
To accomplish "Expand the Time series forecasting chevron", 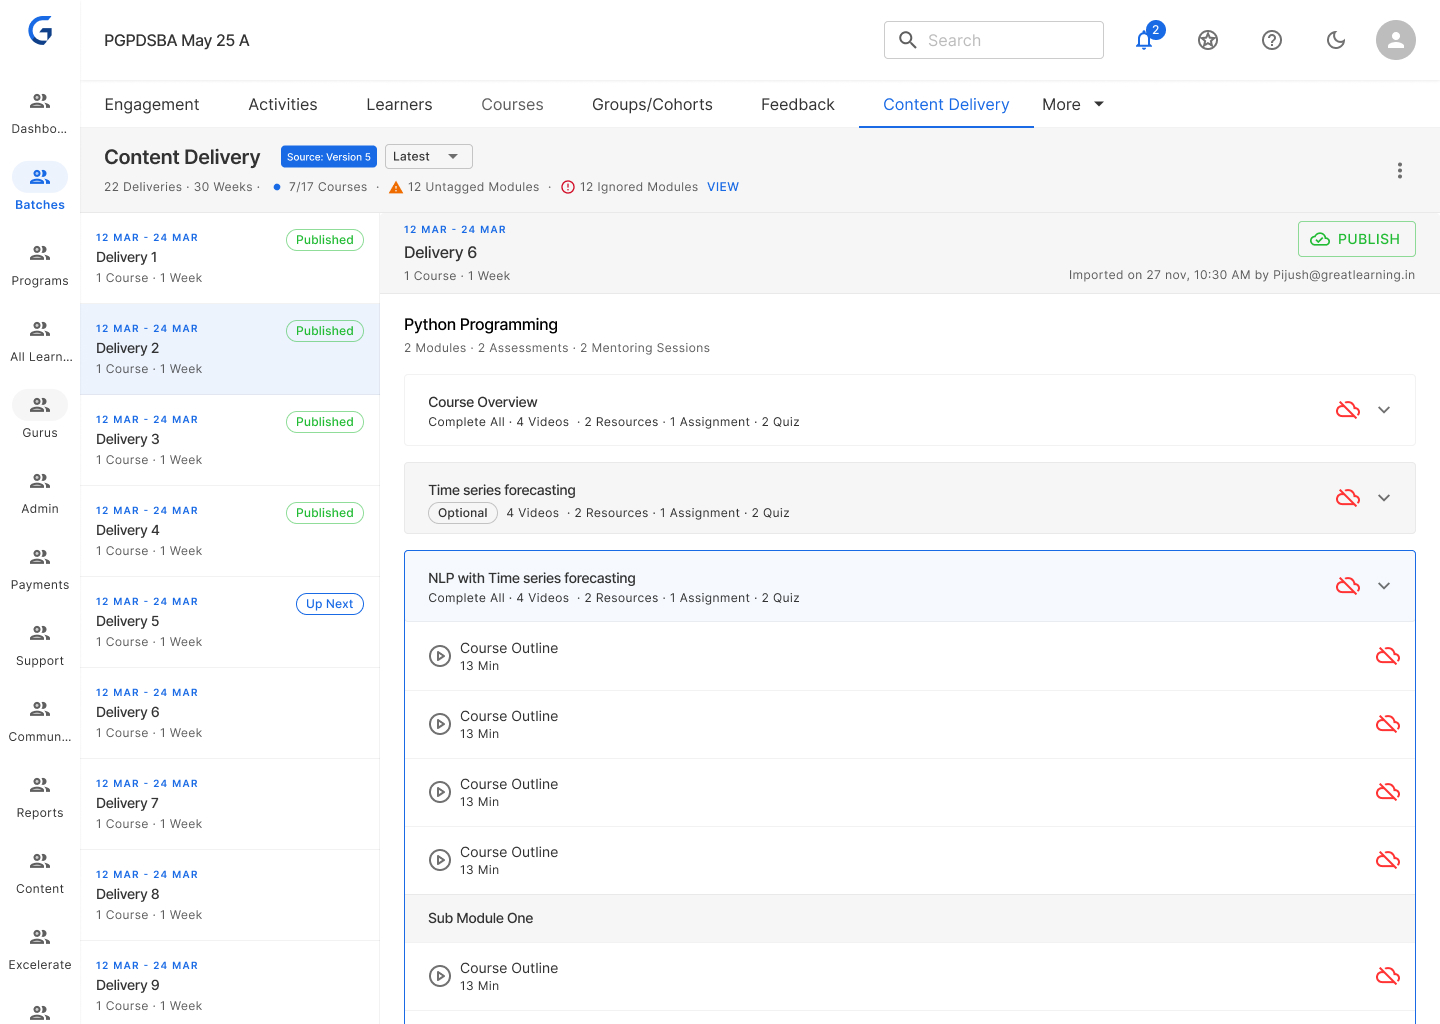I will click(x=1384, y=498).
